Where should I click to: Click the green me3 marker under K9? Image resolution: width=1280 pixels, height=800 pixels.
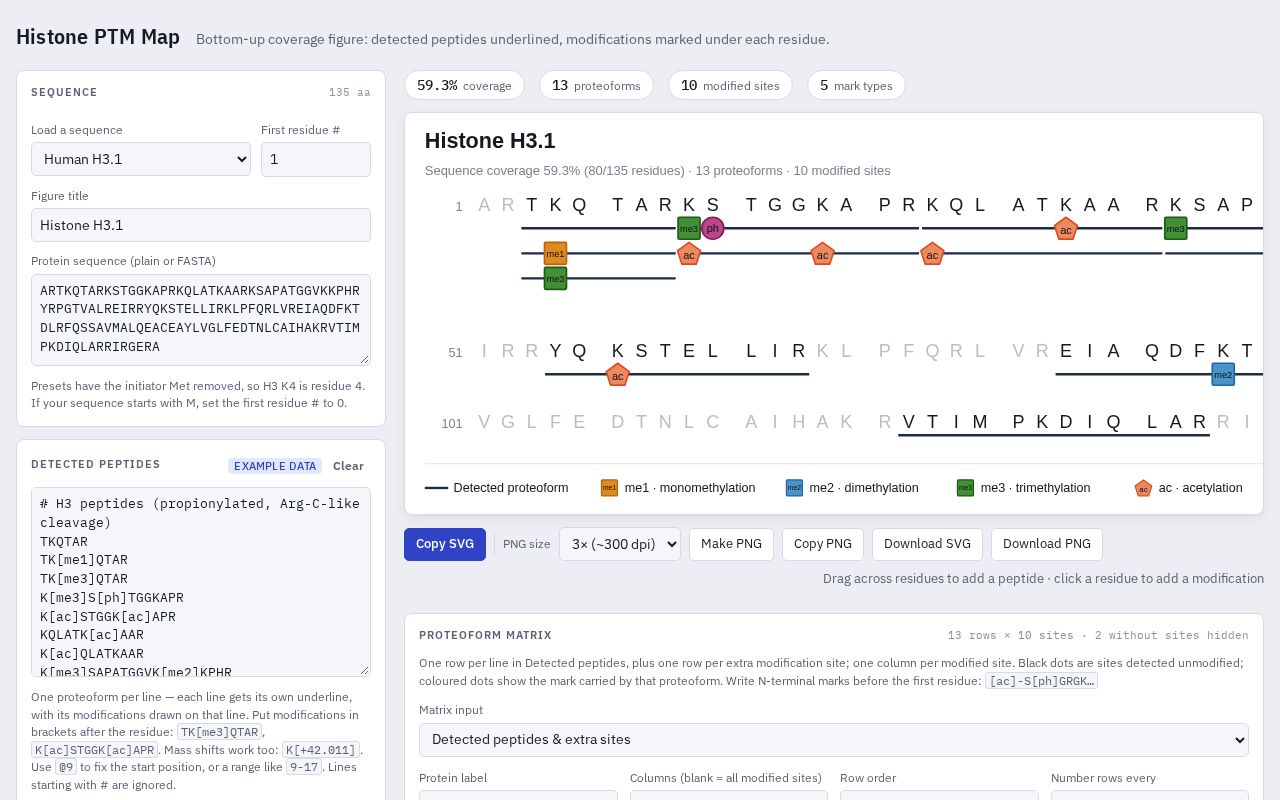coord(689,229)
